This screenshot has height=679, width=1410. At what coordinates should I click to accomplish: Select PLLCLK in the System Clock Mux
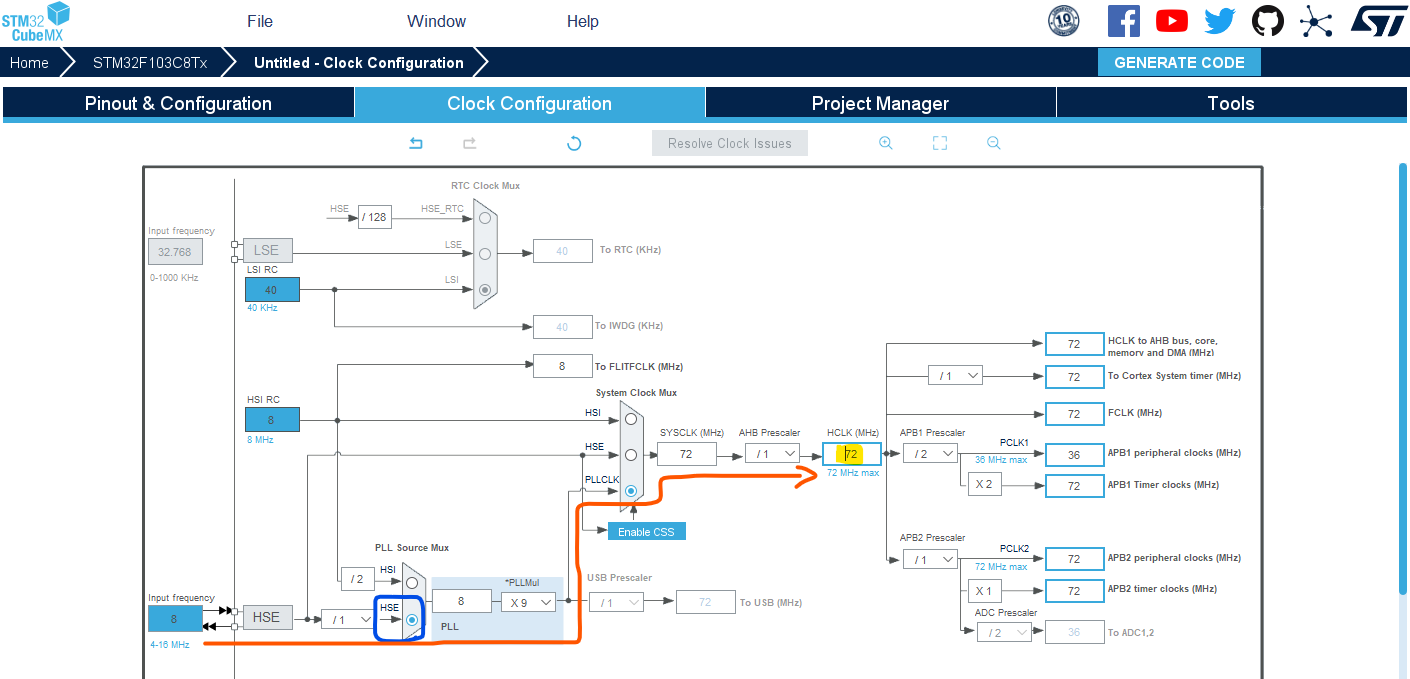[631, 490]
